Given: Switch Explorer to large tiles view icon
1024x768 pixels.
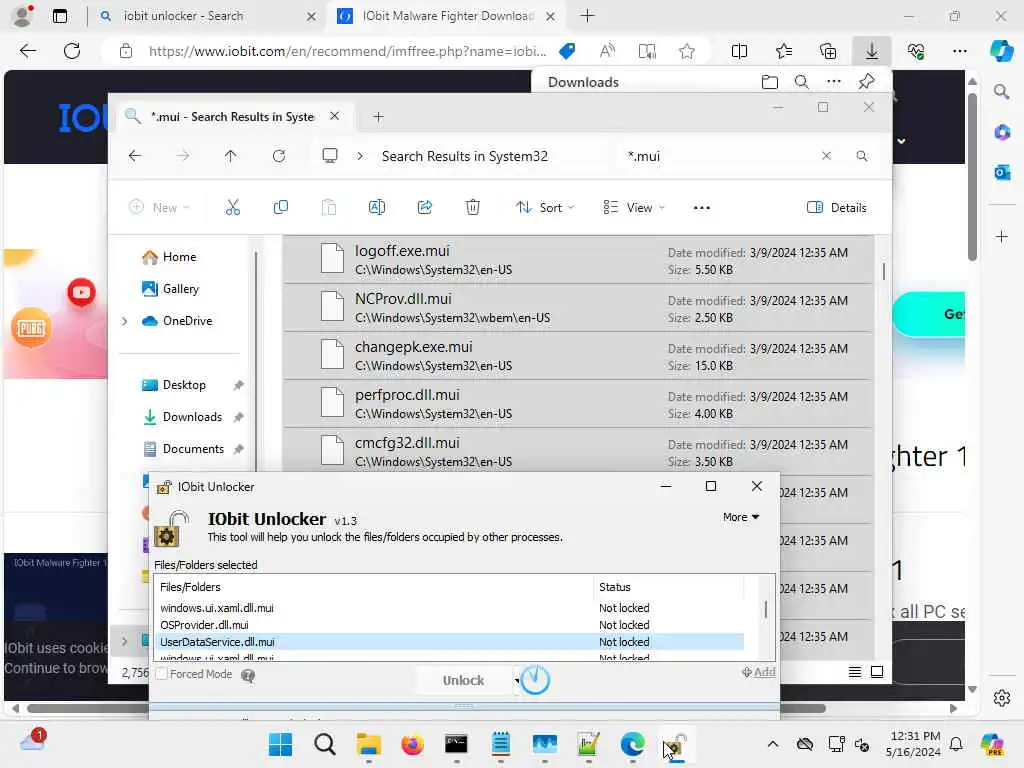Looking at the screenshot, I should pos(877,672).
